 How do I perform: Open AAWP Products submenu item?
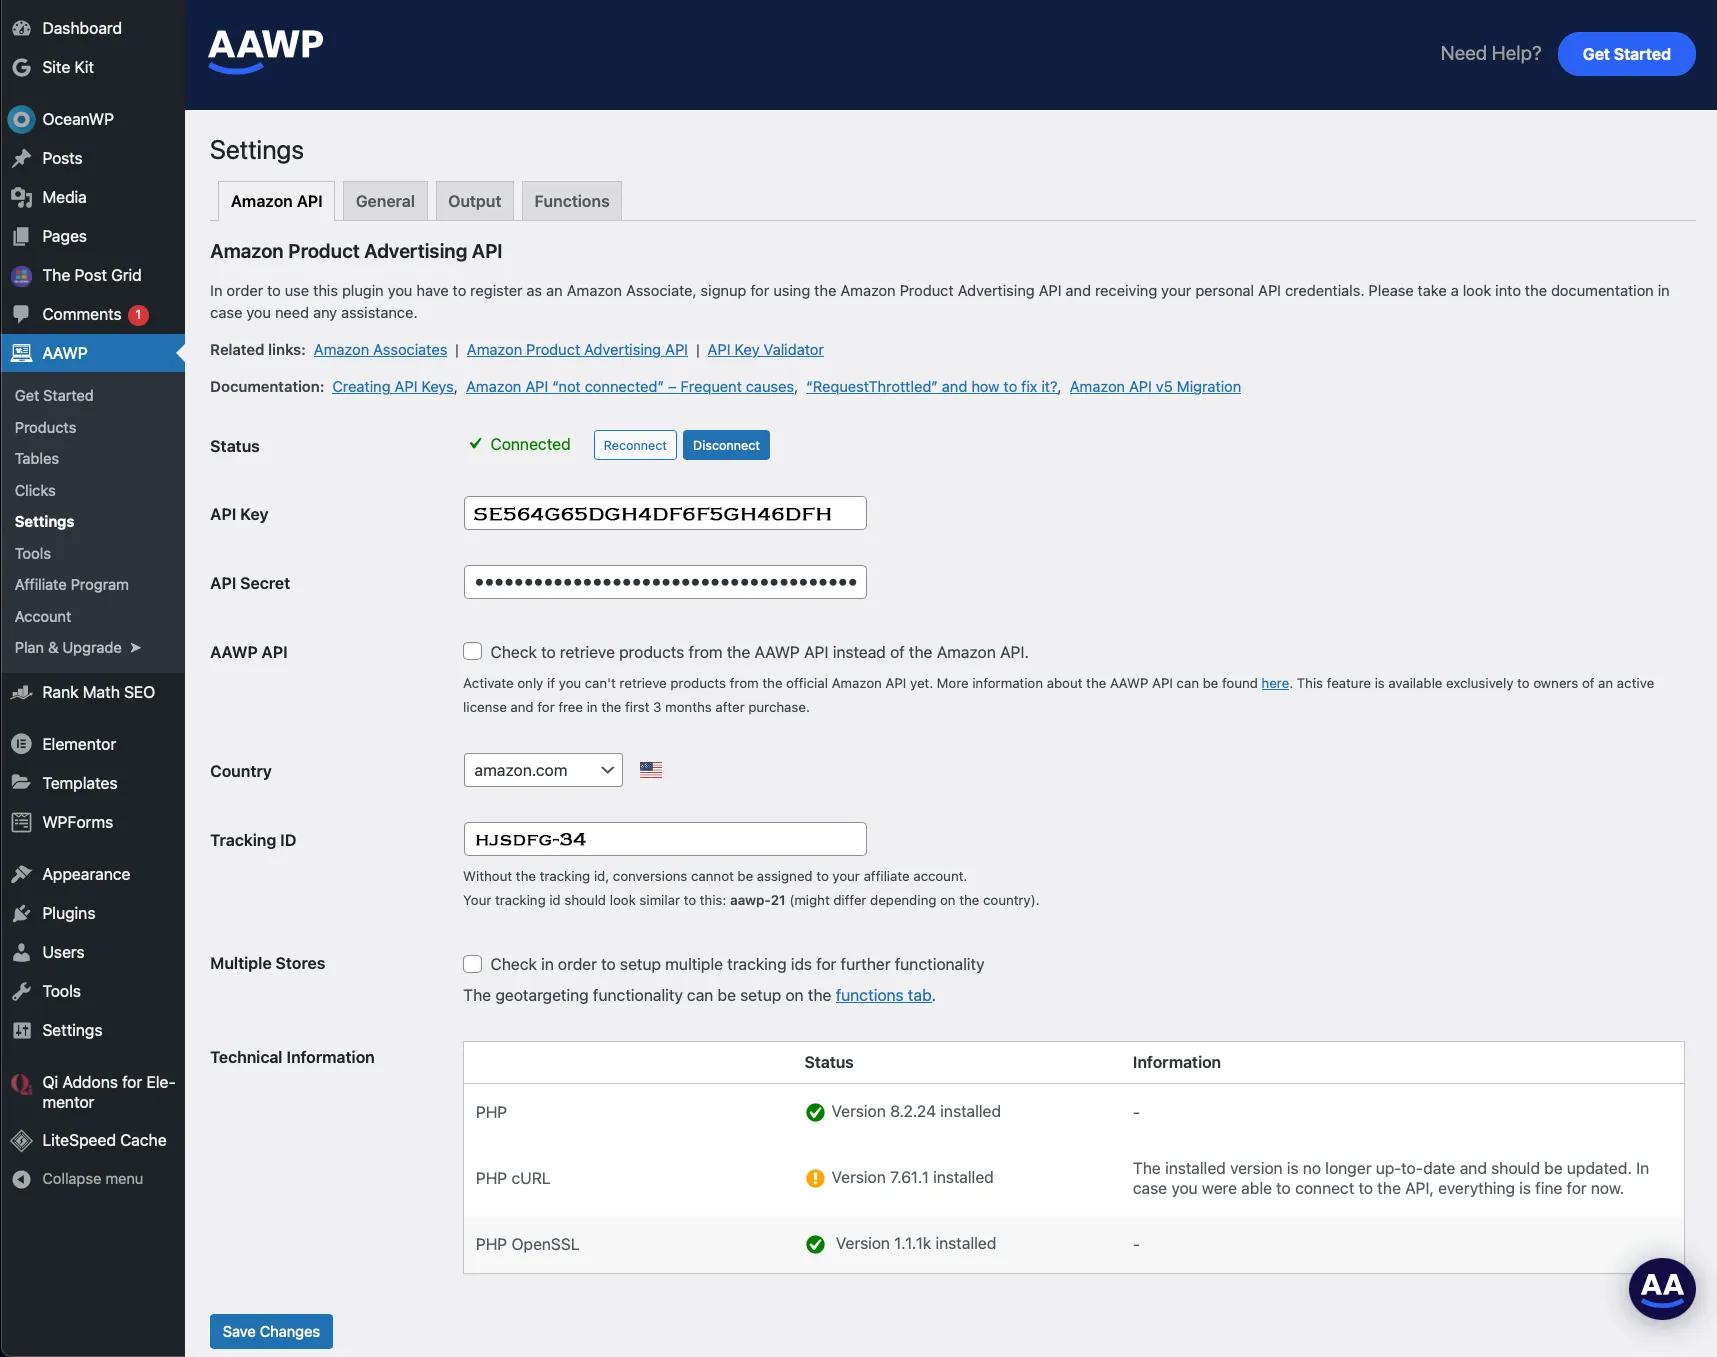coord(46,427)
